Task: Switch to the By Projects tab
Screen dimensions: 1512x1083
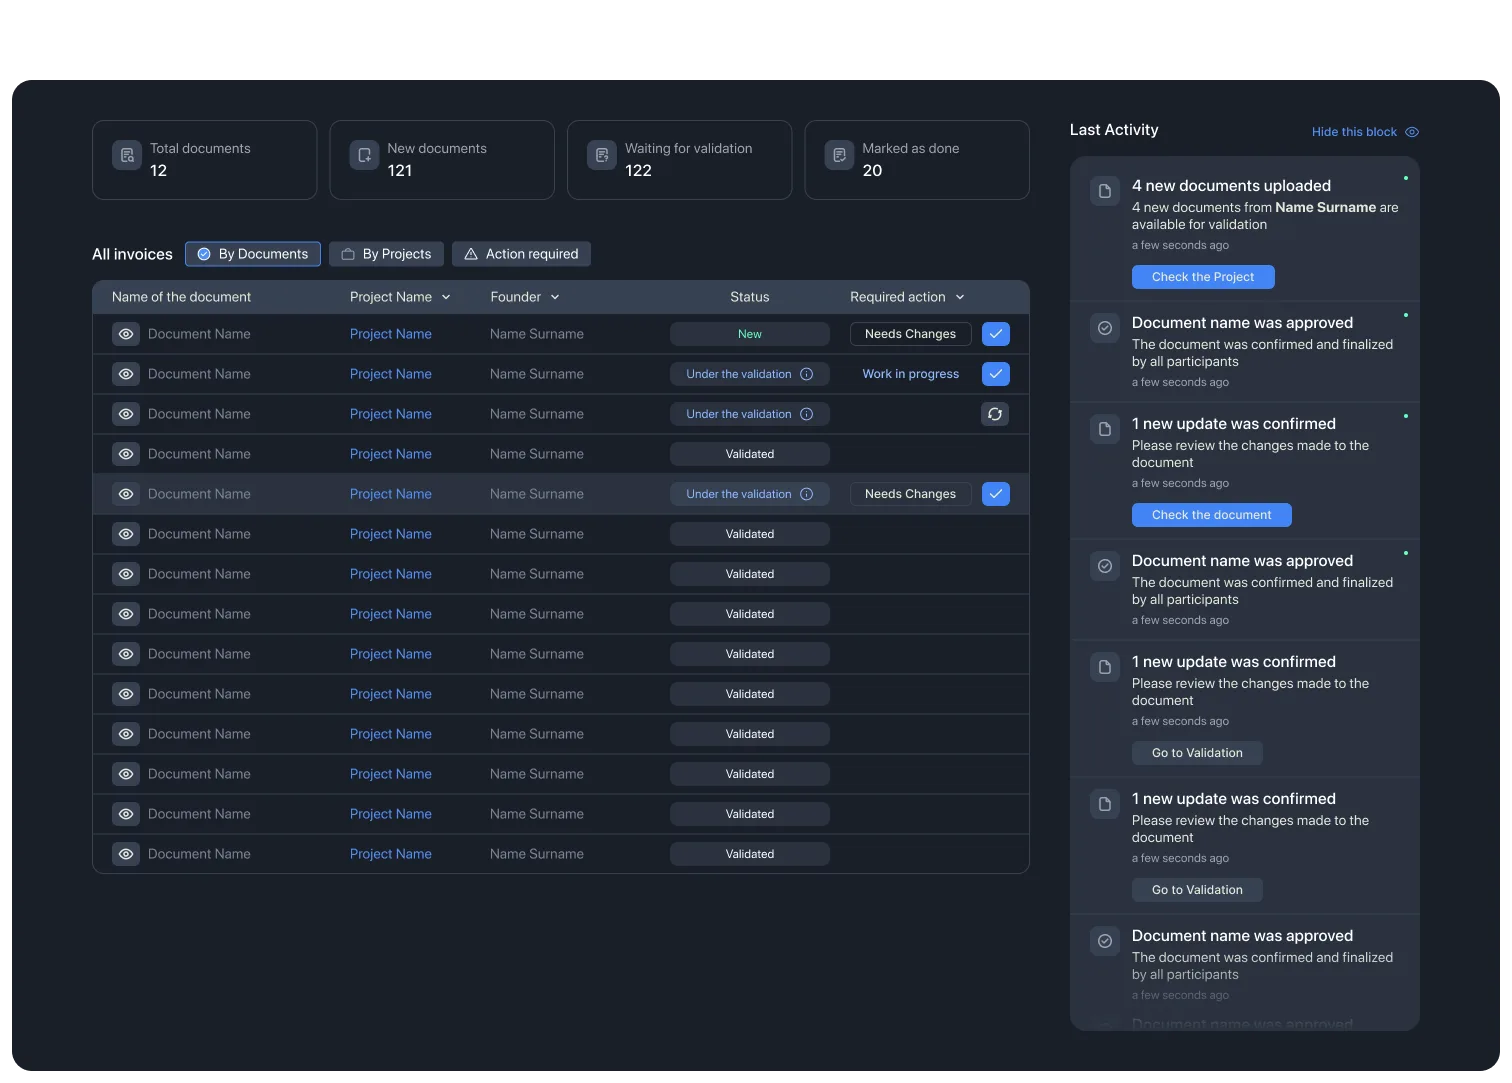Action: [x=386, y=254]
